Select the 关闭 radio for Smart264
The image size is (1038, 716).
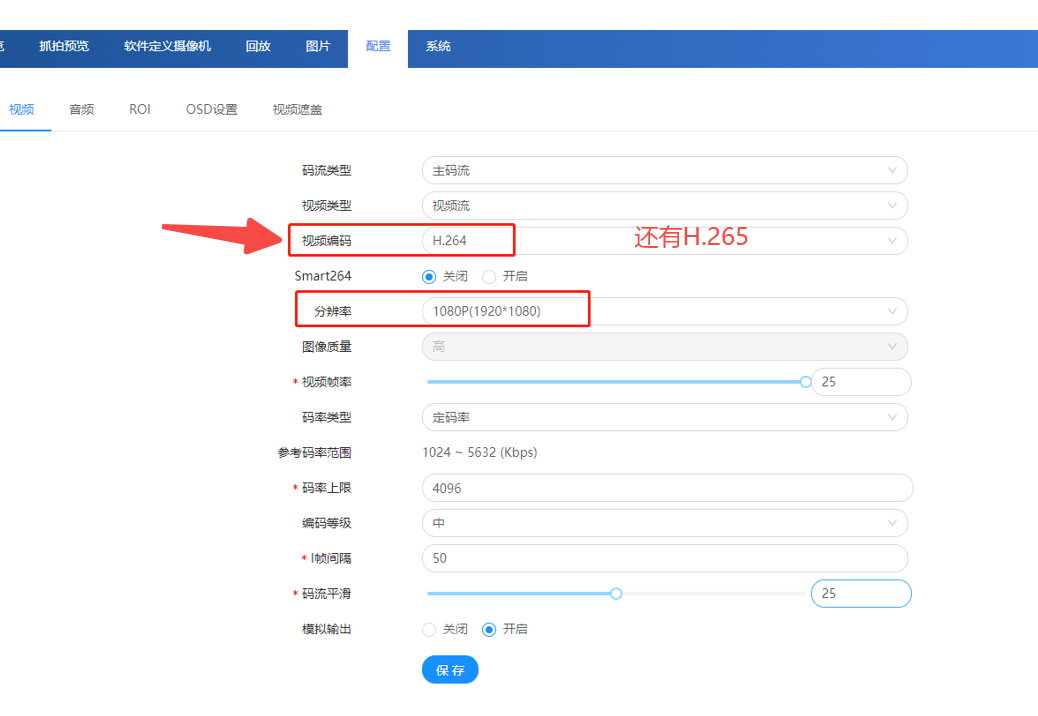(x=430, y=276)
